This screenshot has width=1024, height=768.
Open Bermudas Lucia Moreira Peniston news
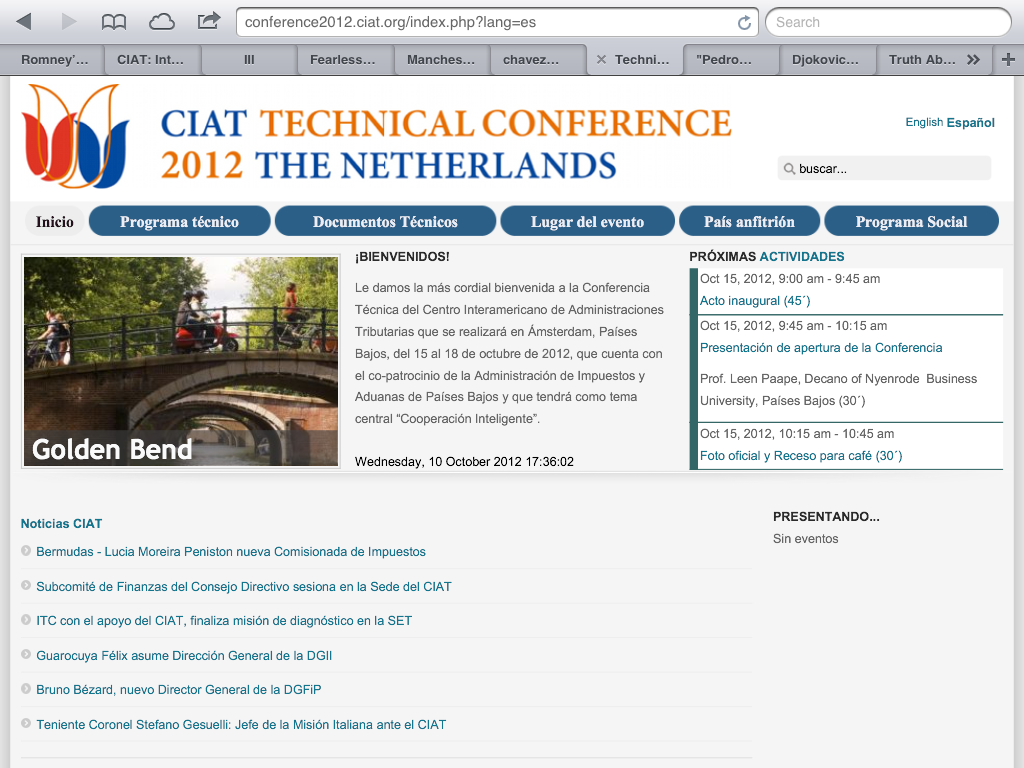point(231,552)
